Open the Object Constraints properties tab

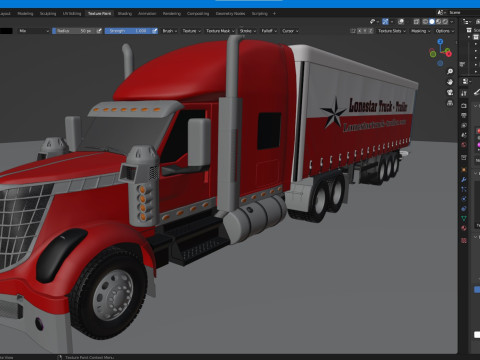pyautogui.click(x=464, y=209)
